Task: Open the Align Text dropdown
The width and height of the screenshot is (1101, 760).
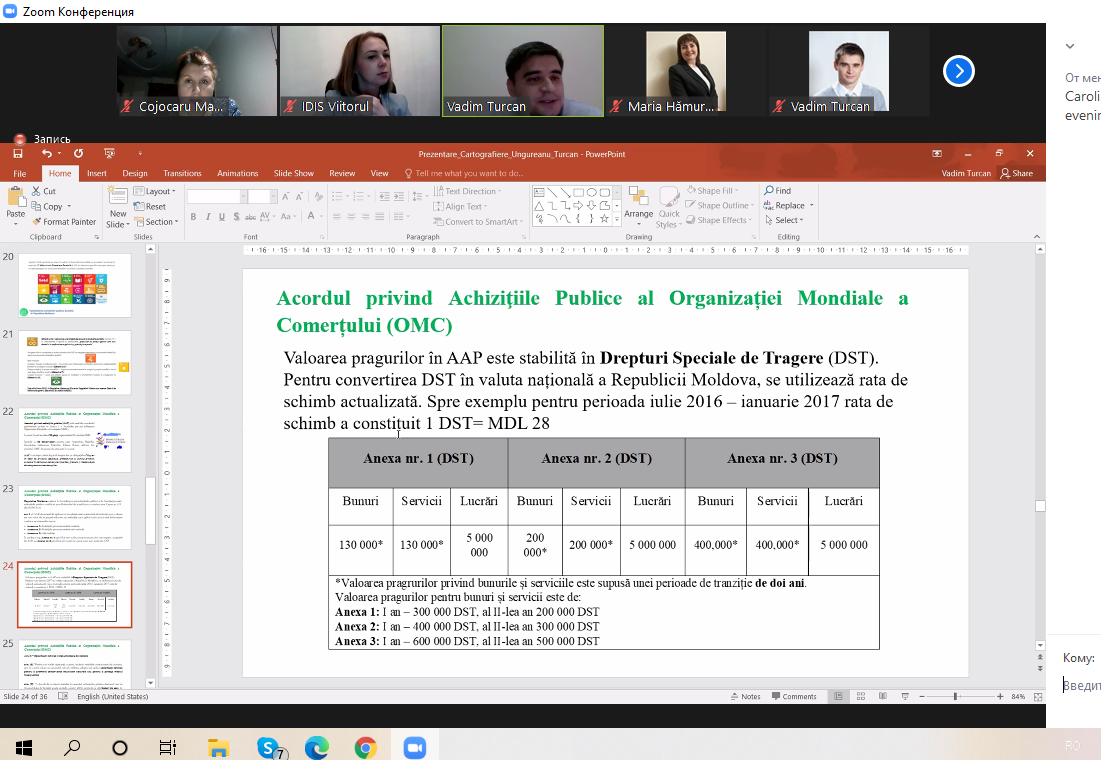Action: (460, 207)
